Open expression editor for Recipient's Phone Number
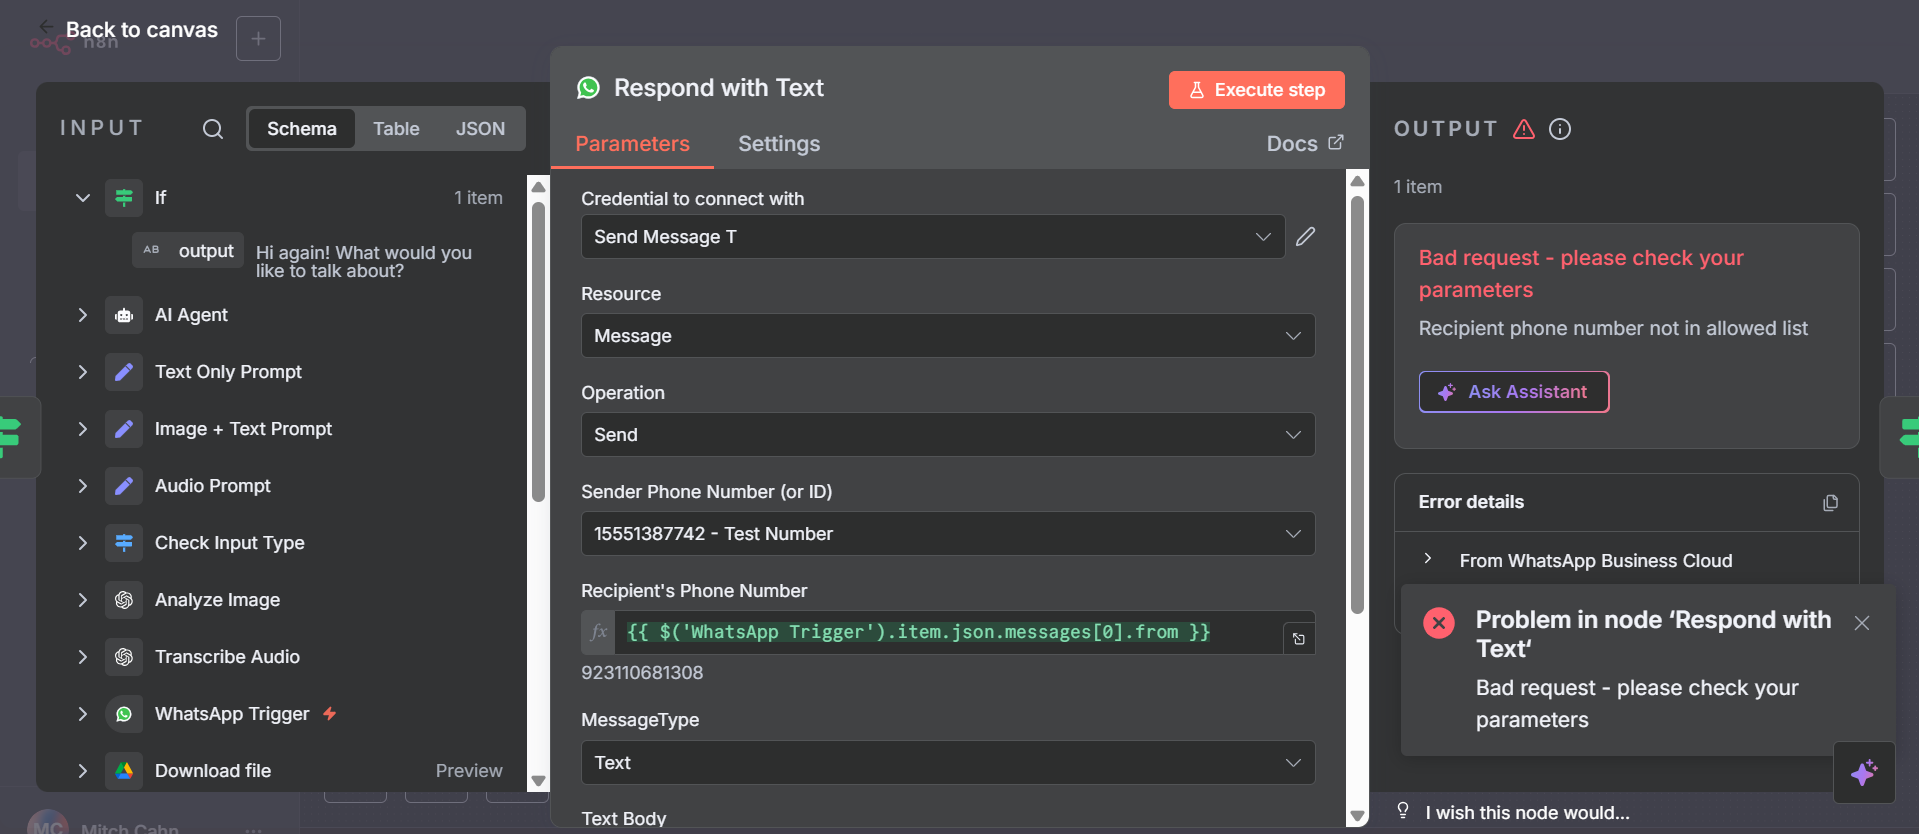Image resolution: width=1919 pixels, height=834 pixels. (1298, 639)
